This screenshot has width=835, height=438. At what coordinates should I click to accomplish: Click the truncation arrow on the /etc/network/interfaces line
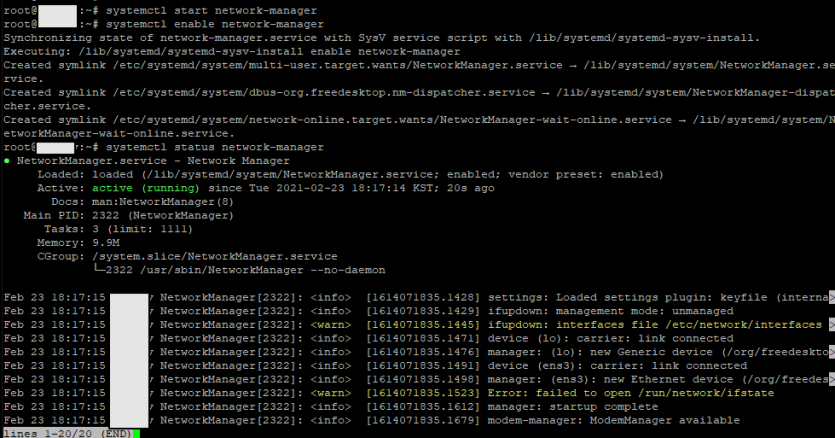pos(832,325)
